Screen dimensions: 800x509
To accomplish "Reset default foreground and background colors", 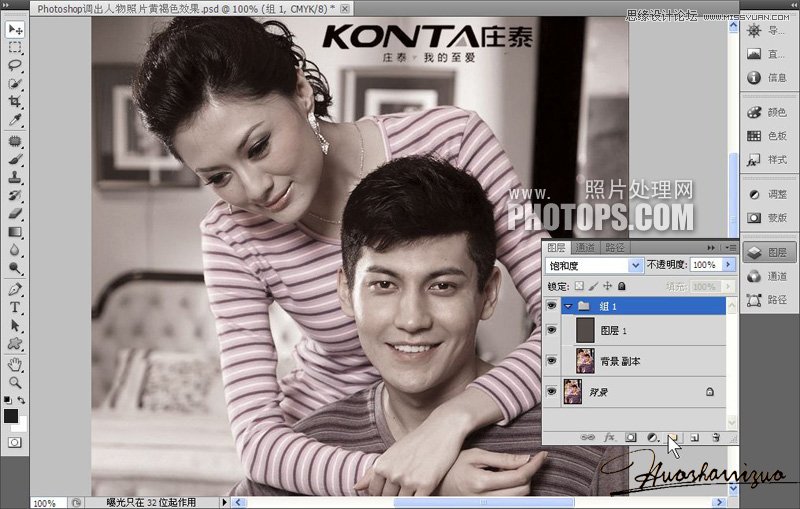I will tap(8, 400).
